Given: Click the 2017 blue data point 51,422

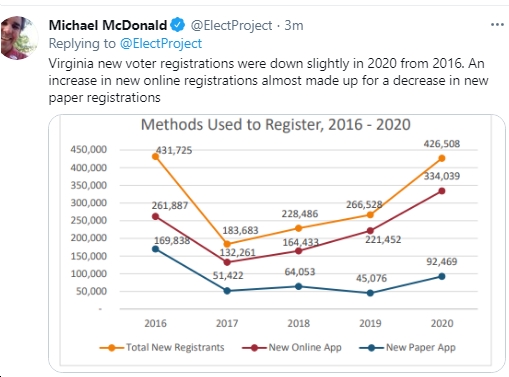Looking at the screenshot, I should pos(227,291).
